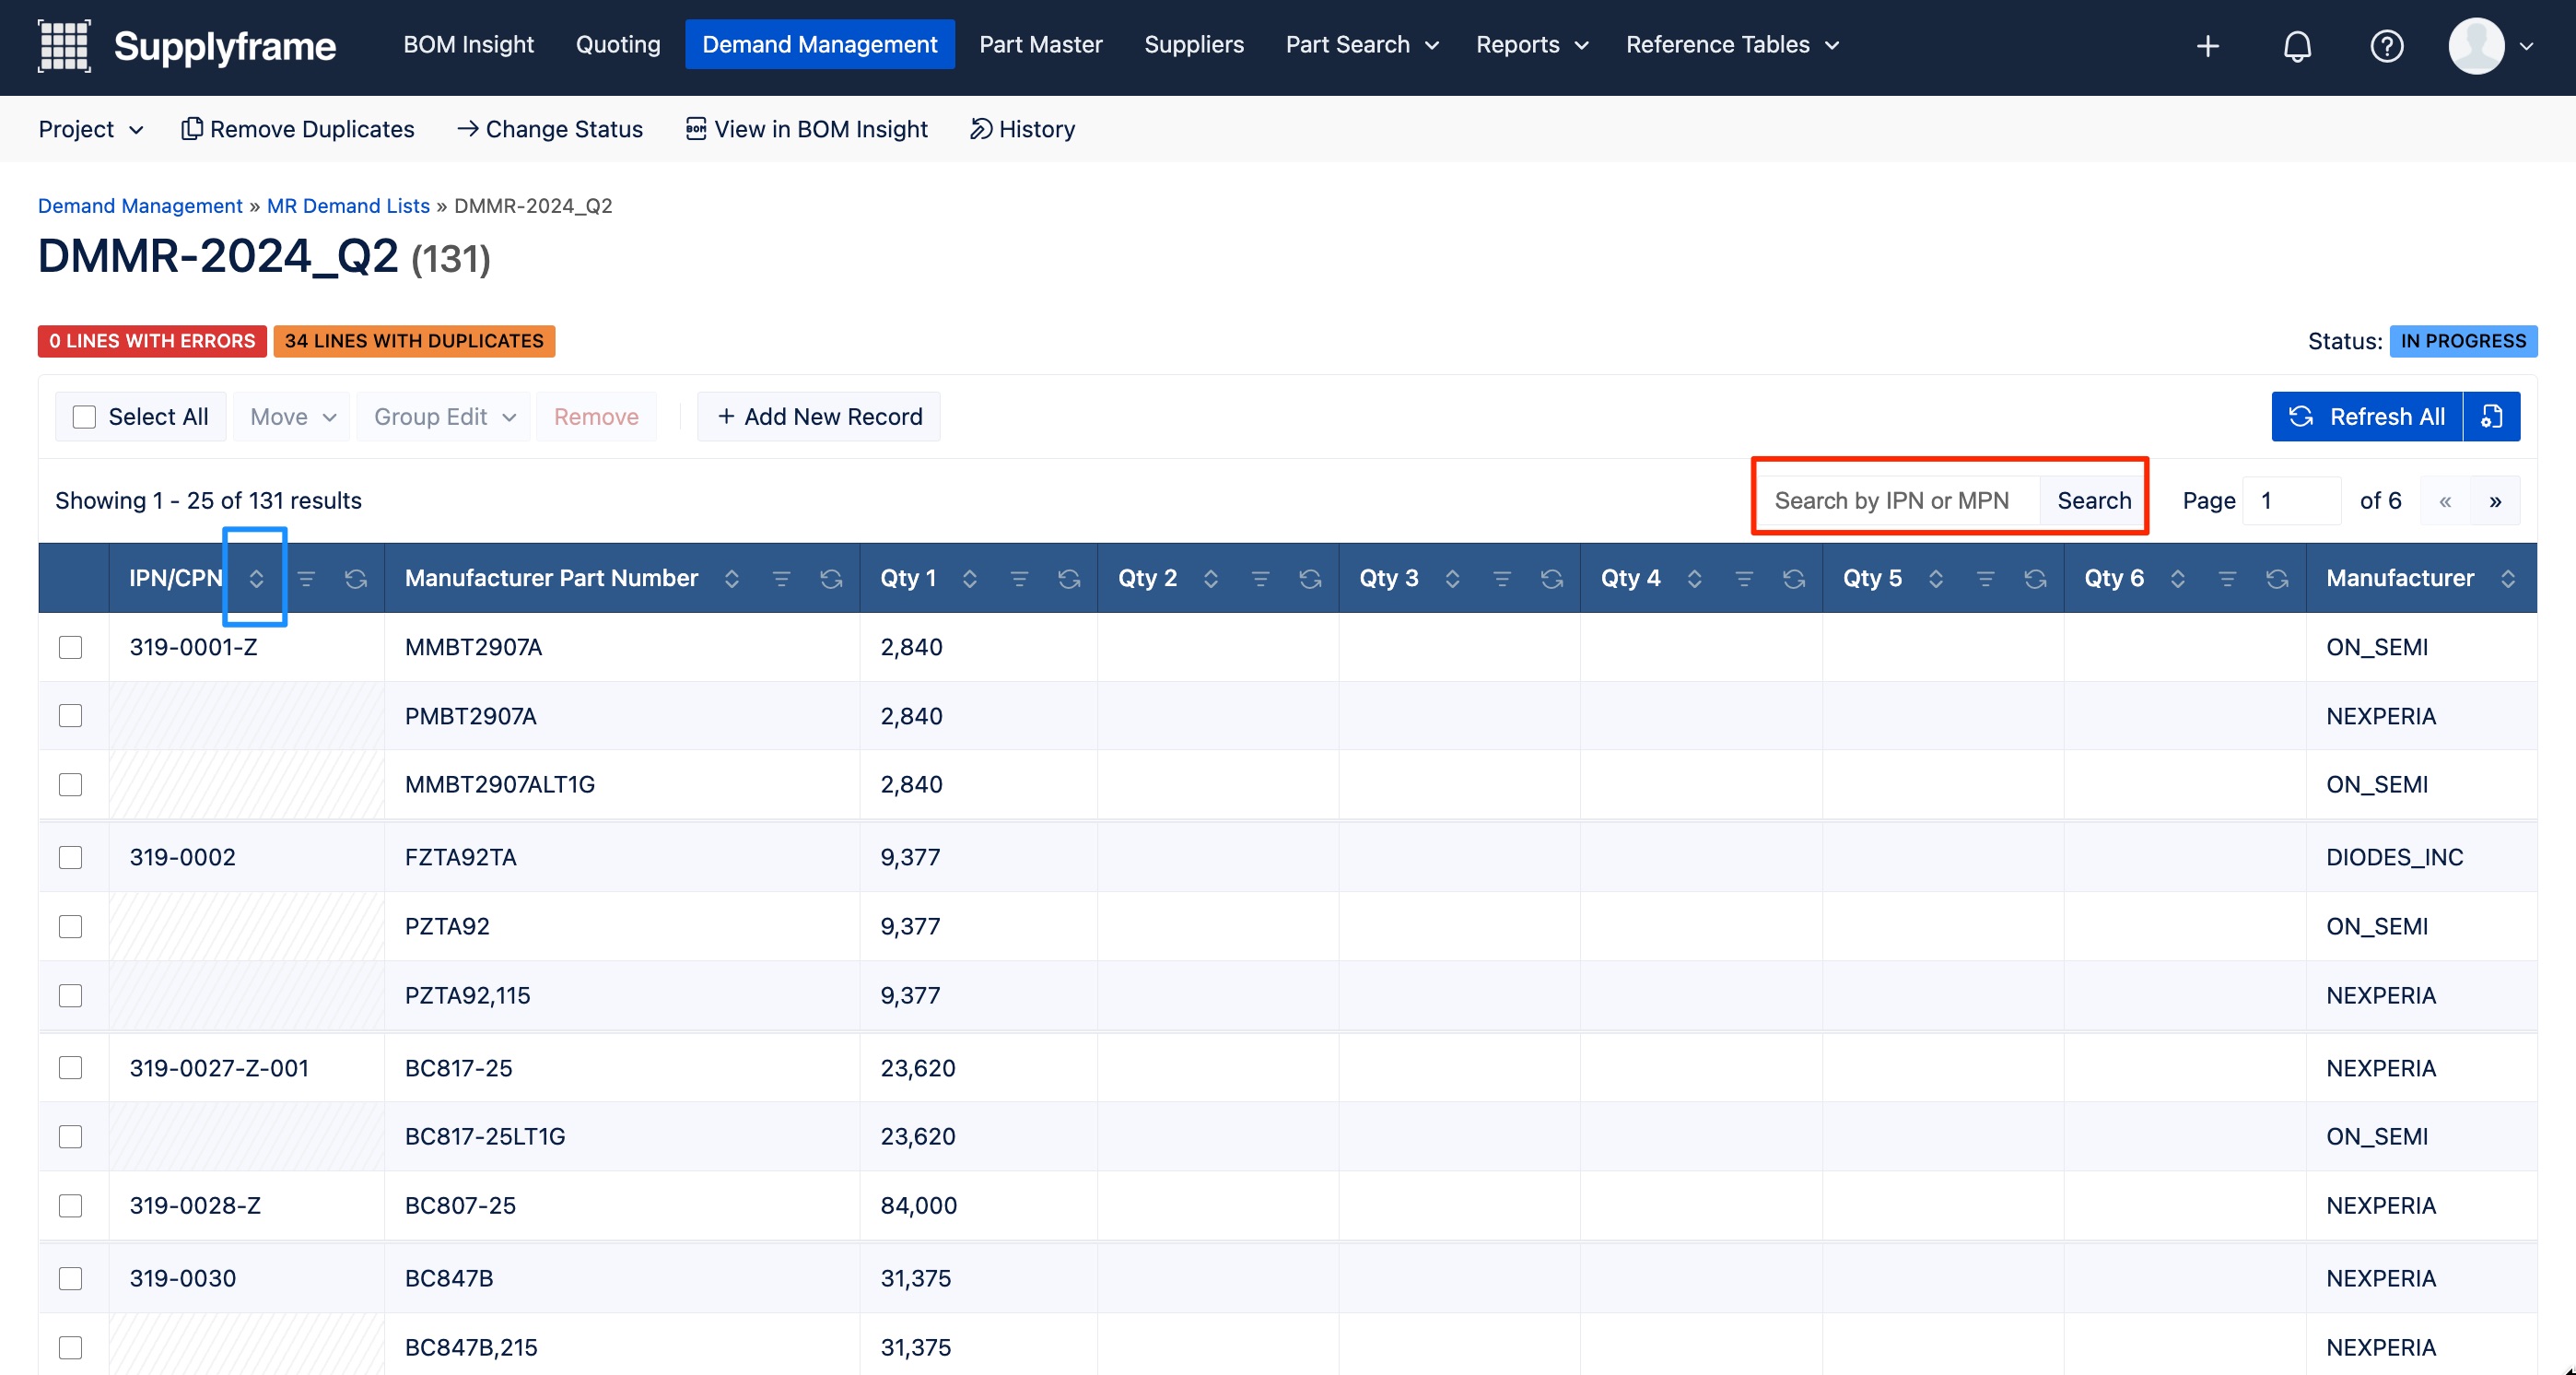Open the Quoting tab
2576x1375 pixels.
click(618, 45)
